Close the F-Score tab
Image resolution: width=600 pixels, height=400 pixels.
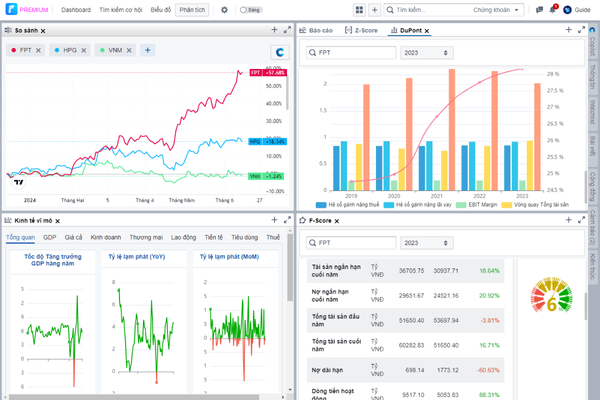coord(337,221)
